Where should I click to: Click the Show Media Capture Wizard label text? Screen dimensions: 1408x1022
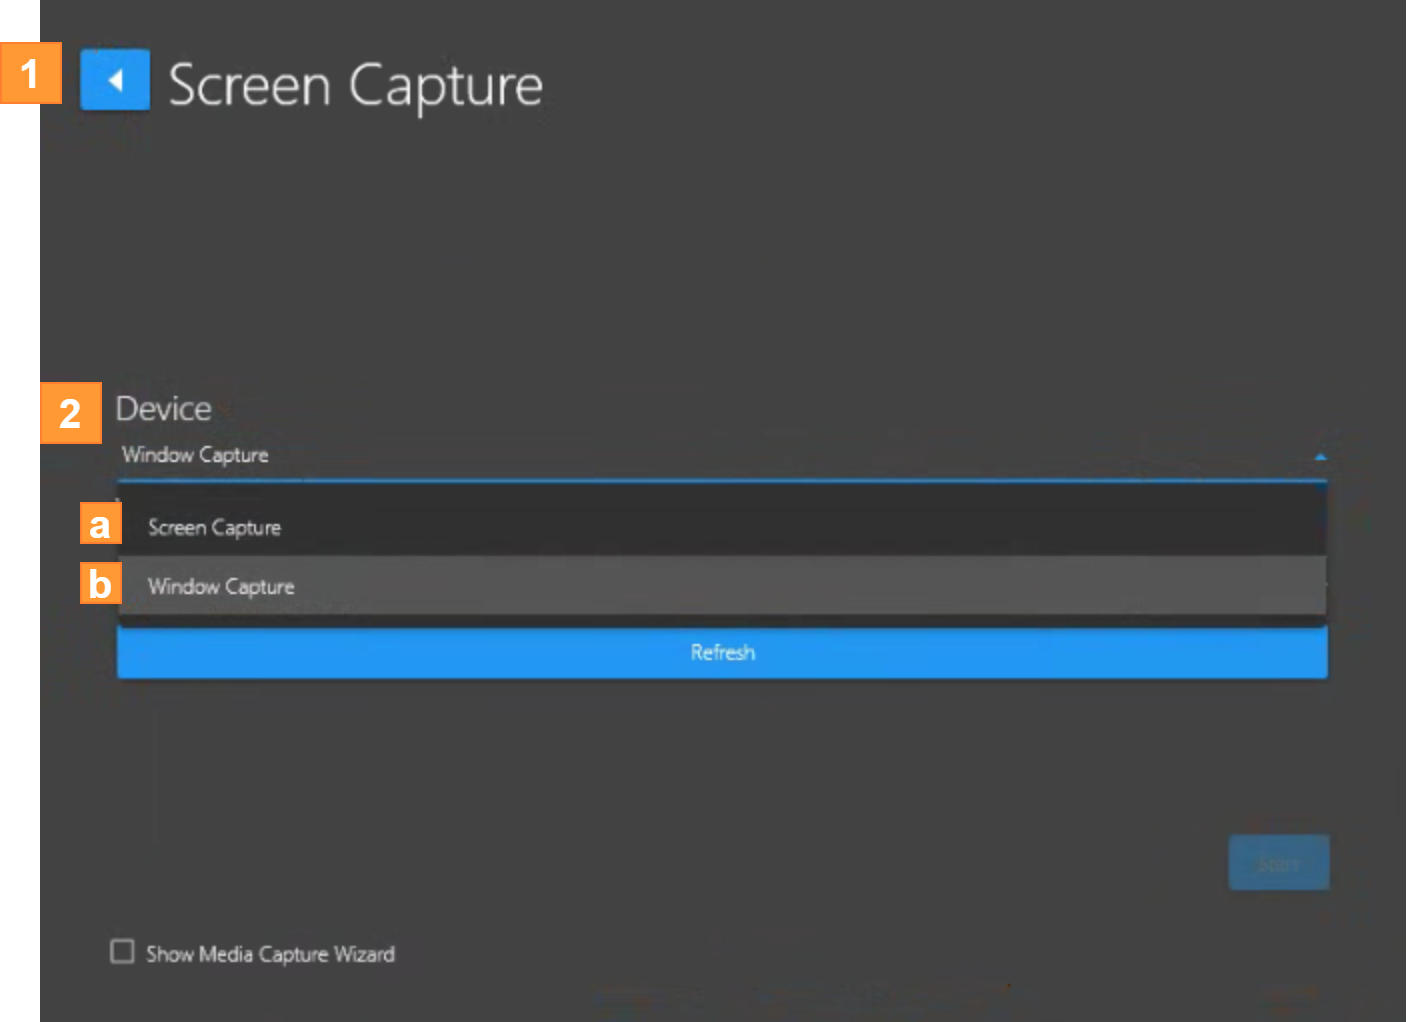[x=270, y=954]
